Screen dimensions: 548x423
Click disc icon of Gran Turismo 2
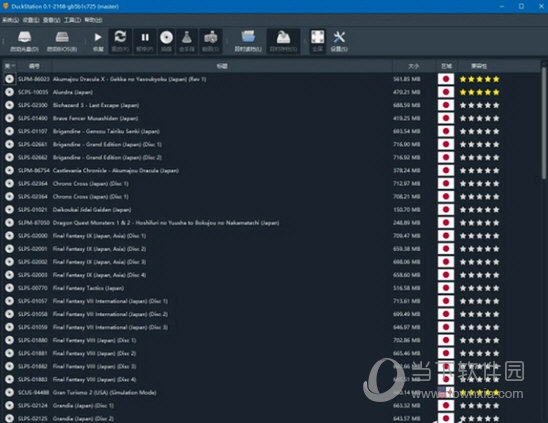9,392
